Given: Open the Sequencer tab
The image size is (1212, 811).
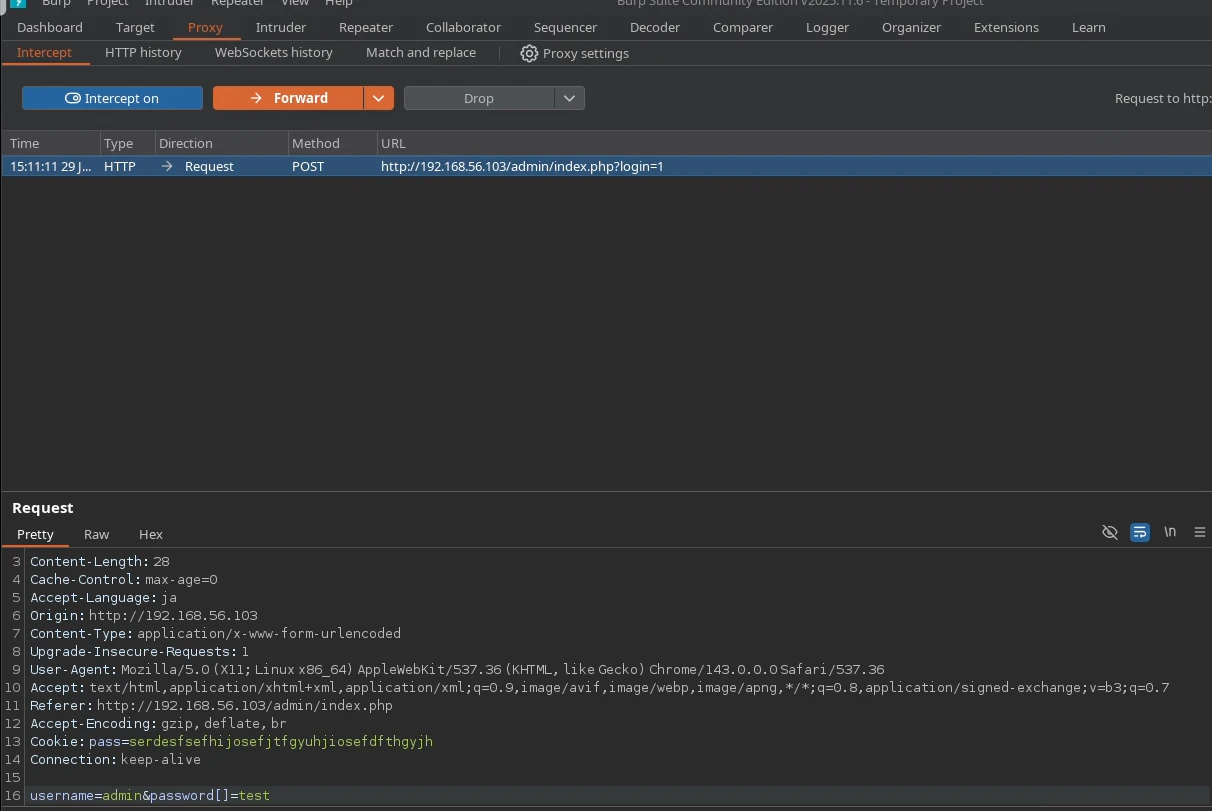Looking at the screenshot, I should tap(565, 27).
